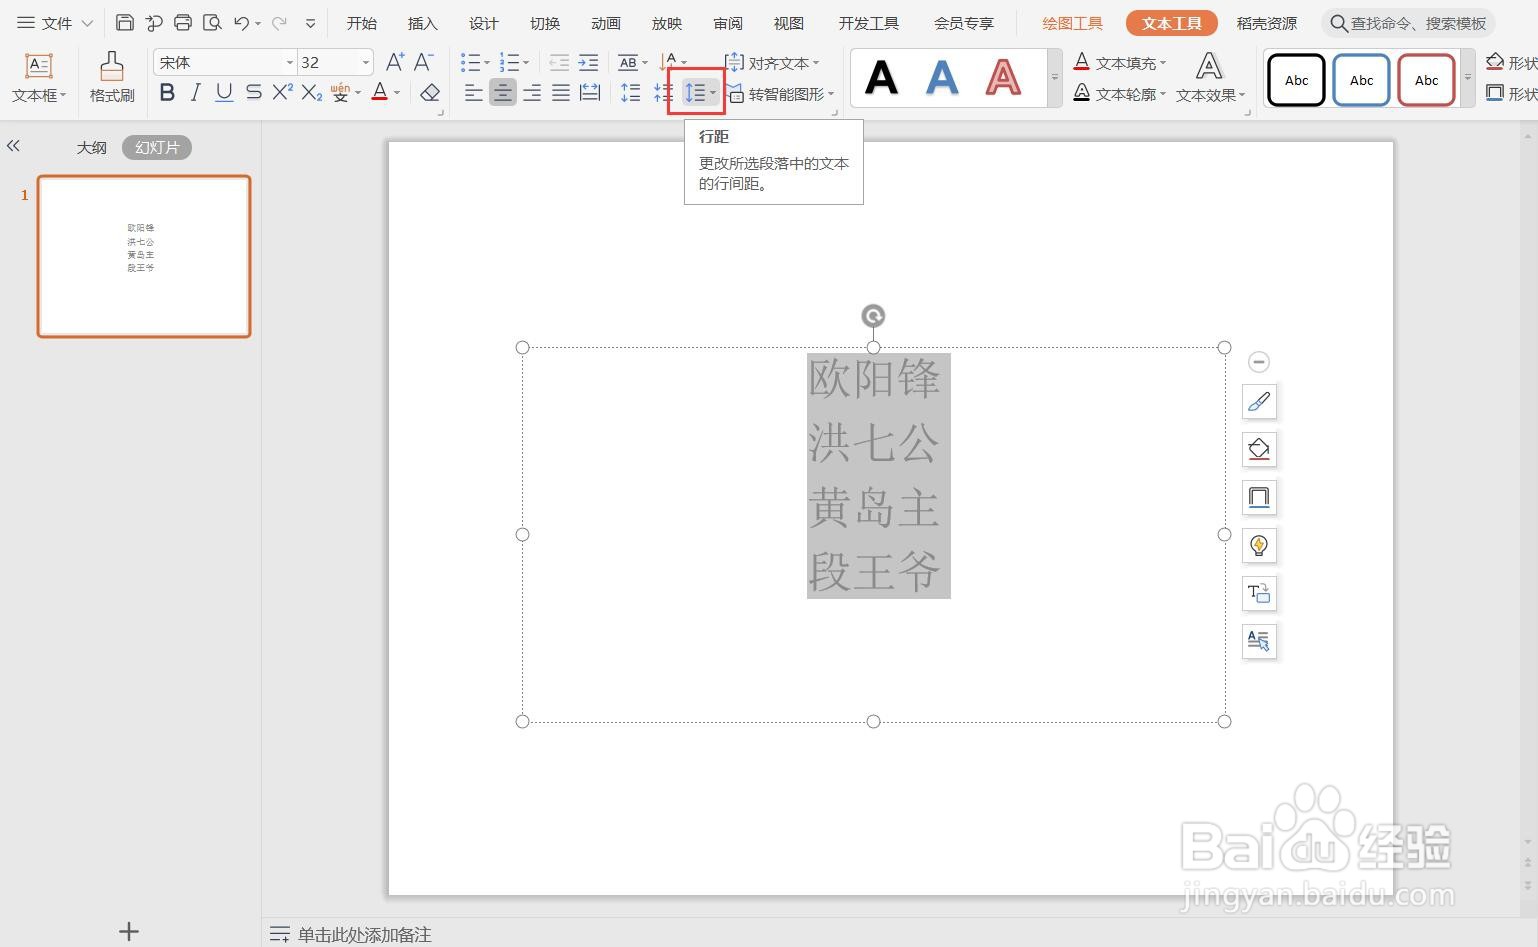This screenshot has height=947, width=1538.
Task: Toggle italic formatting
Action: click(x=196, y=93)
